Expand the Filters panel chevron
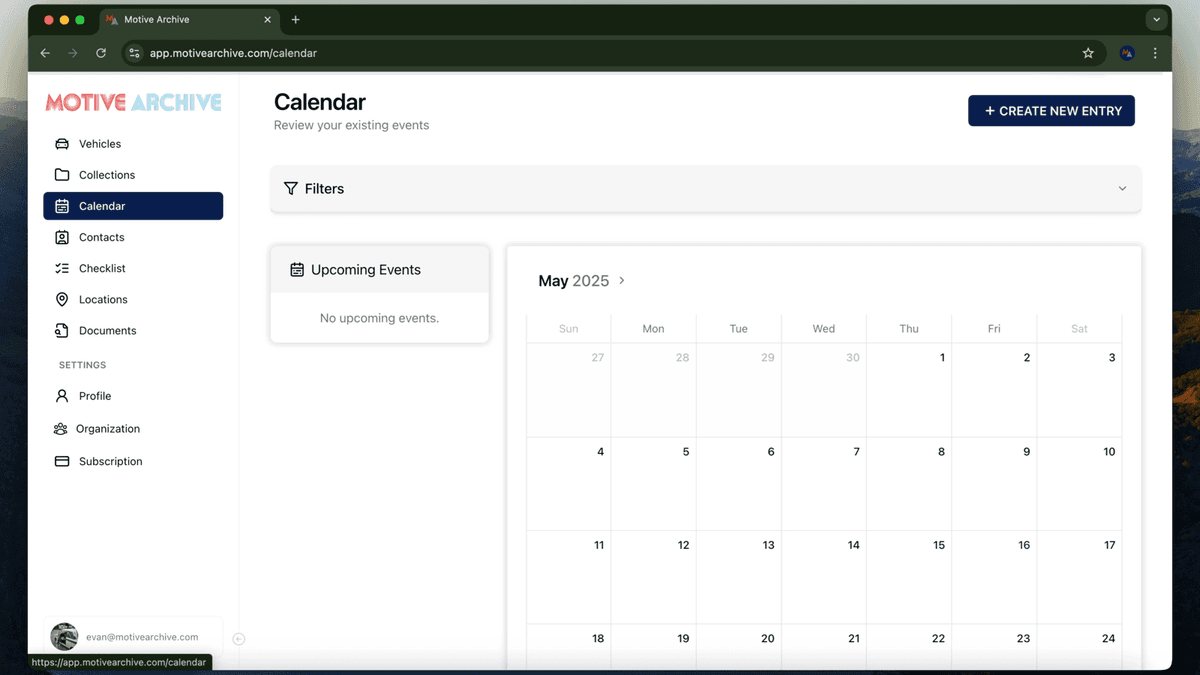1200x675 pixels. (1122, 189)
